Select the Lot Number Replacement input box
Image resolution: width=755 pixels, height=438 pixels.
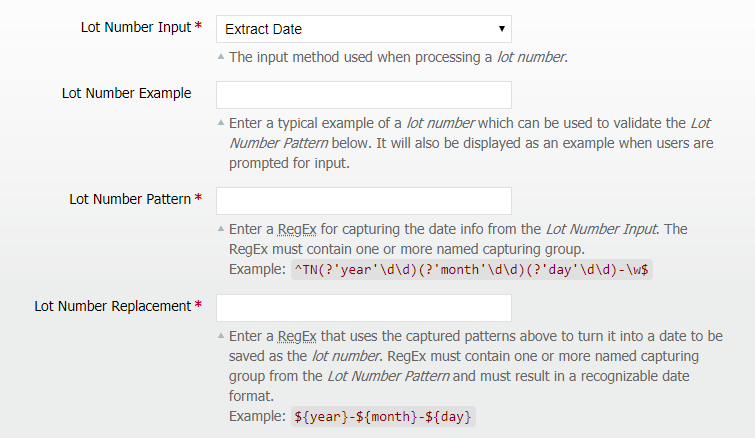coord(363,308)
